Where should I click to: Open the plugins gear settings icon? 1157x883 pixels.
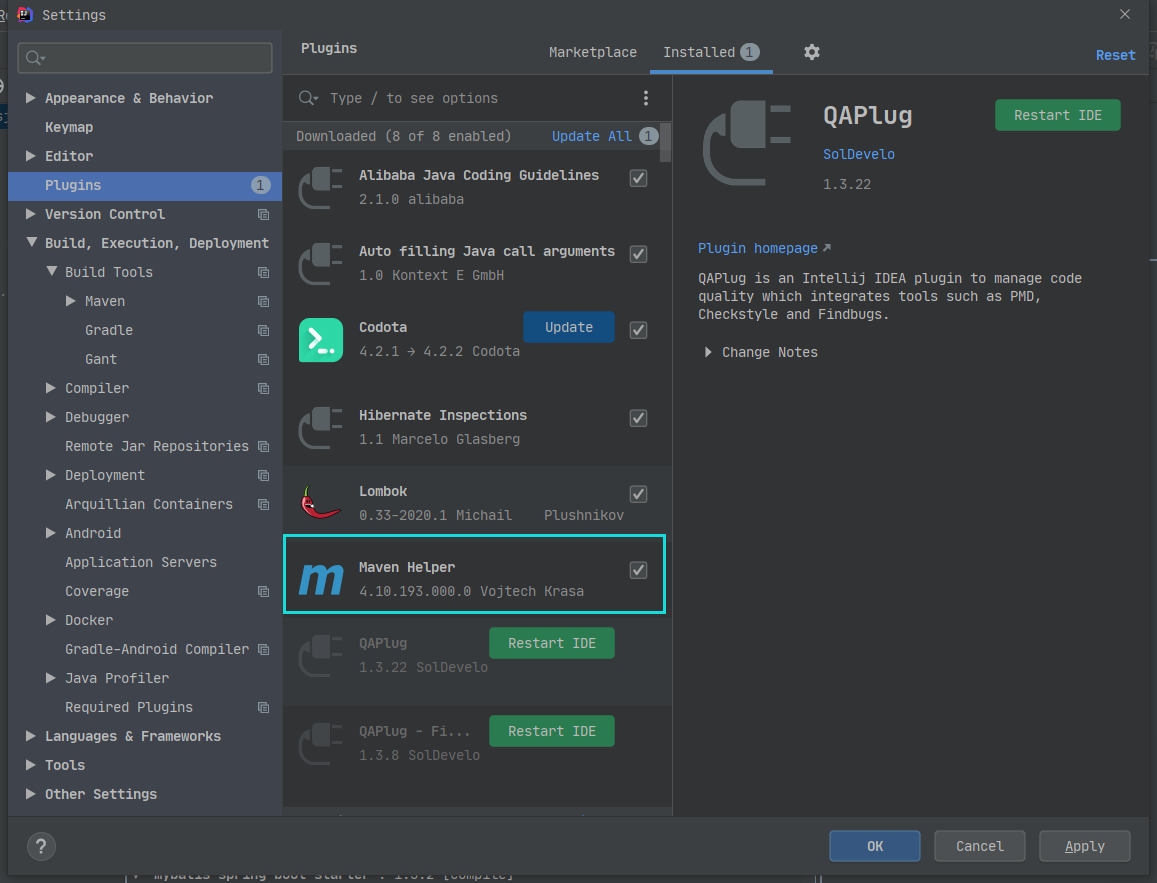812,52
